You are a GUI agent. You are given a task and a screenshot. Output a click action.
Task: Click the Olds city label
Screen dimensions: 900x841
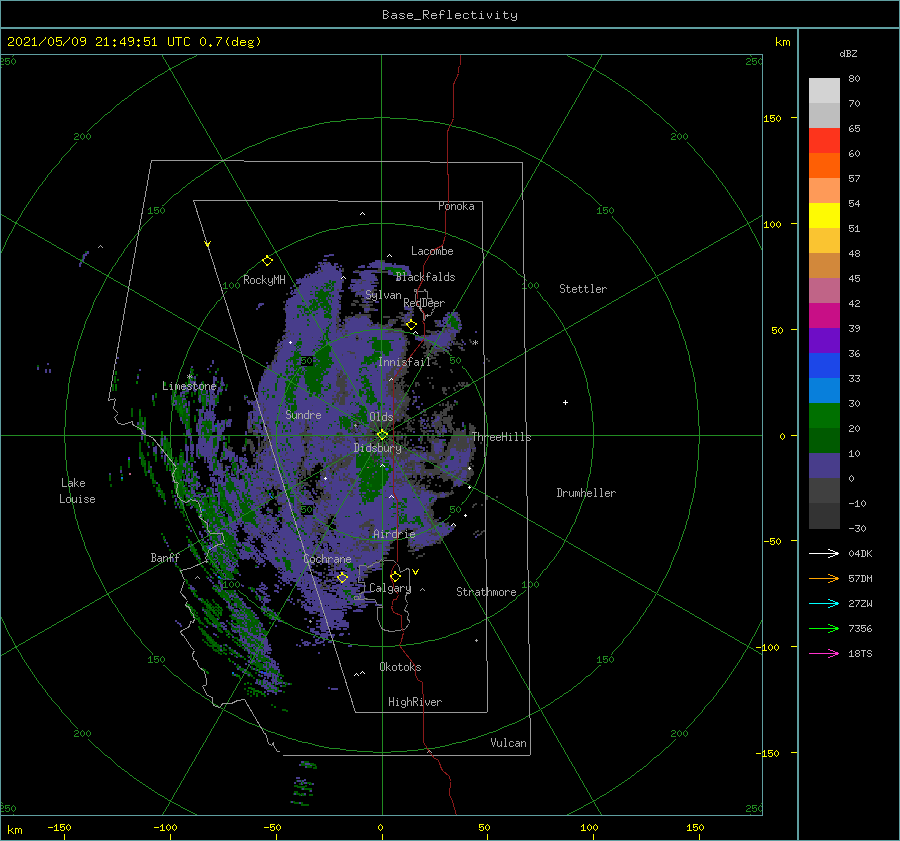(x=381, y=417)
